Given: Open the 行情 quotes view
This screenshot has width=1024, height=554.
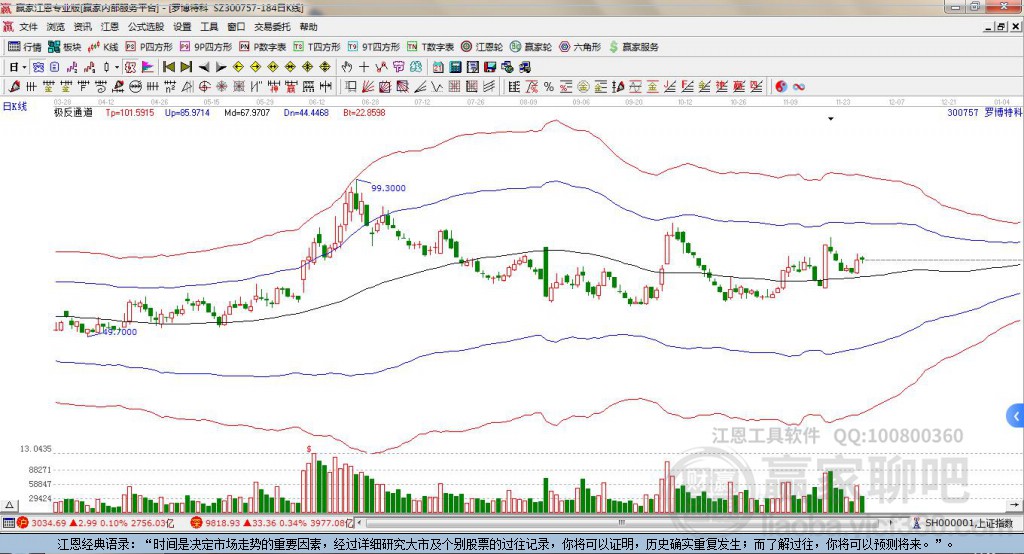Looking at the screenshot, I should [25, 47].
